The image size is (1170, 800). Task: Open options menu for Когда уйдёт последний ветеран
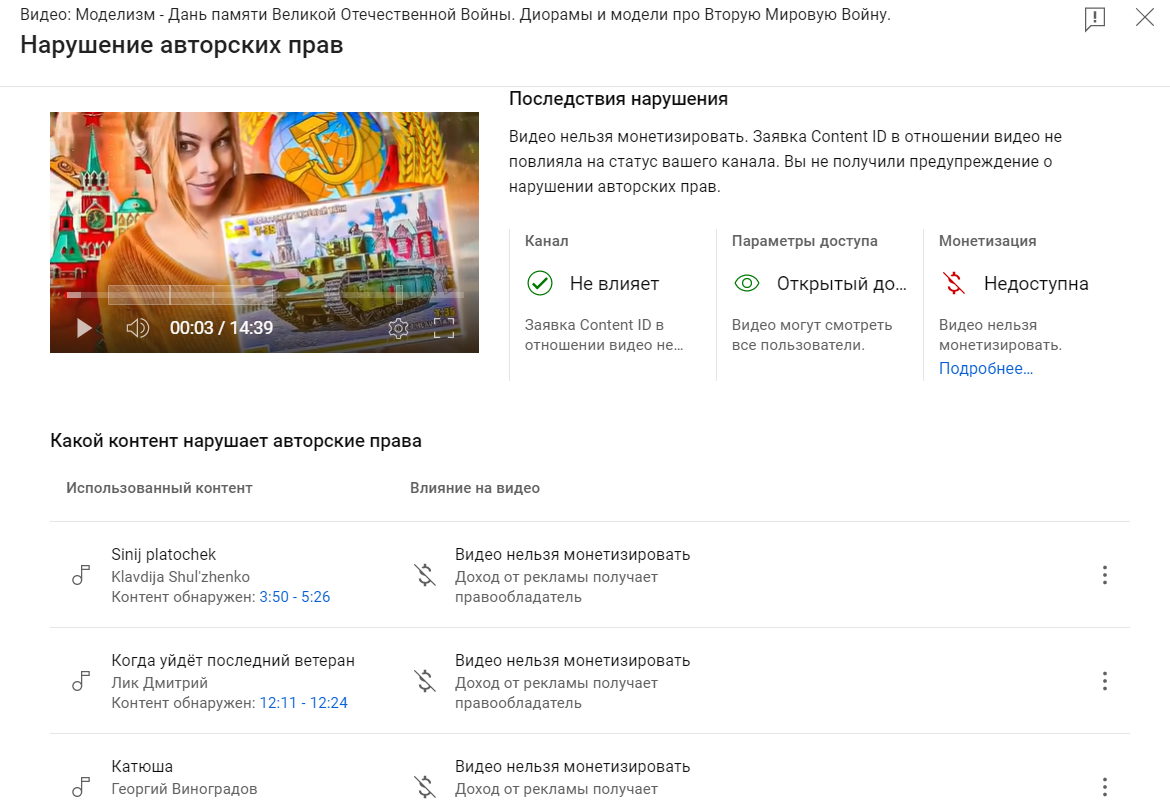(1105, 681)
